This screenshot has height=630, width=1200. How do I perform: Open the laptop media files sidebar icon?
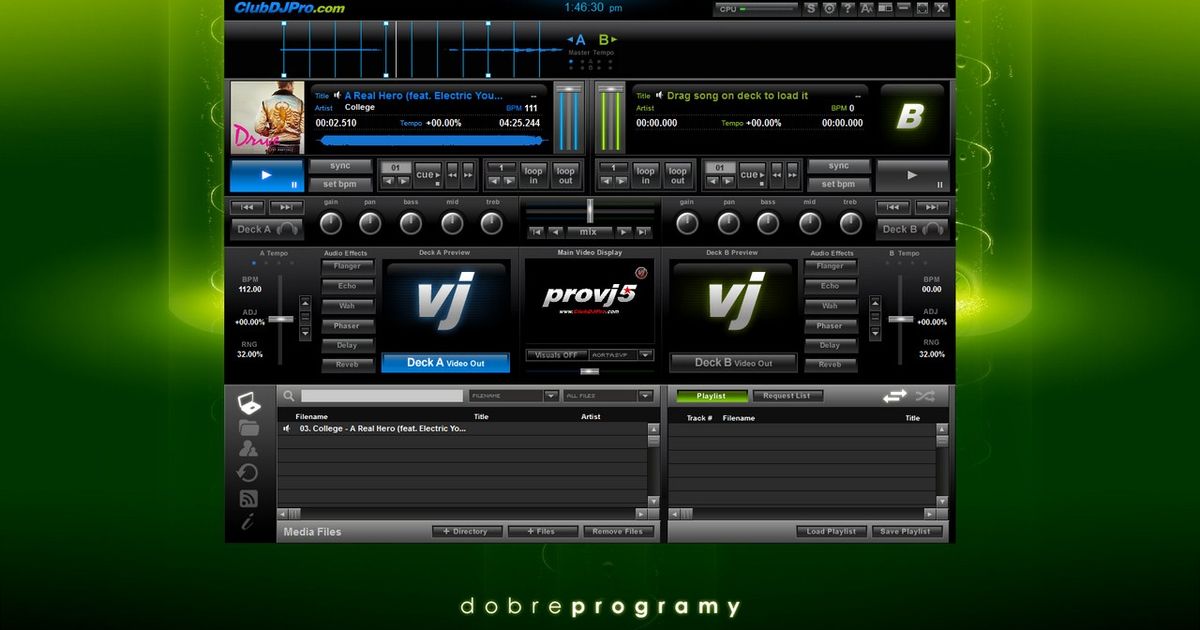[249, 404]
